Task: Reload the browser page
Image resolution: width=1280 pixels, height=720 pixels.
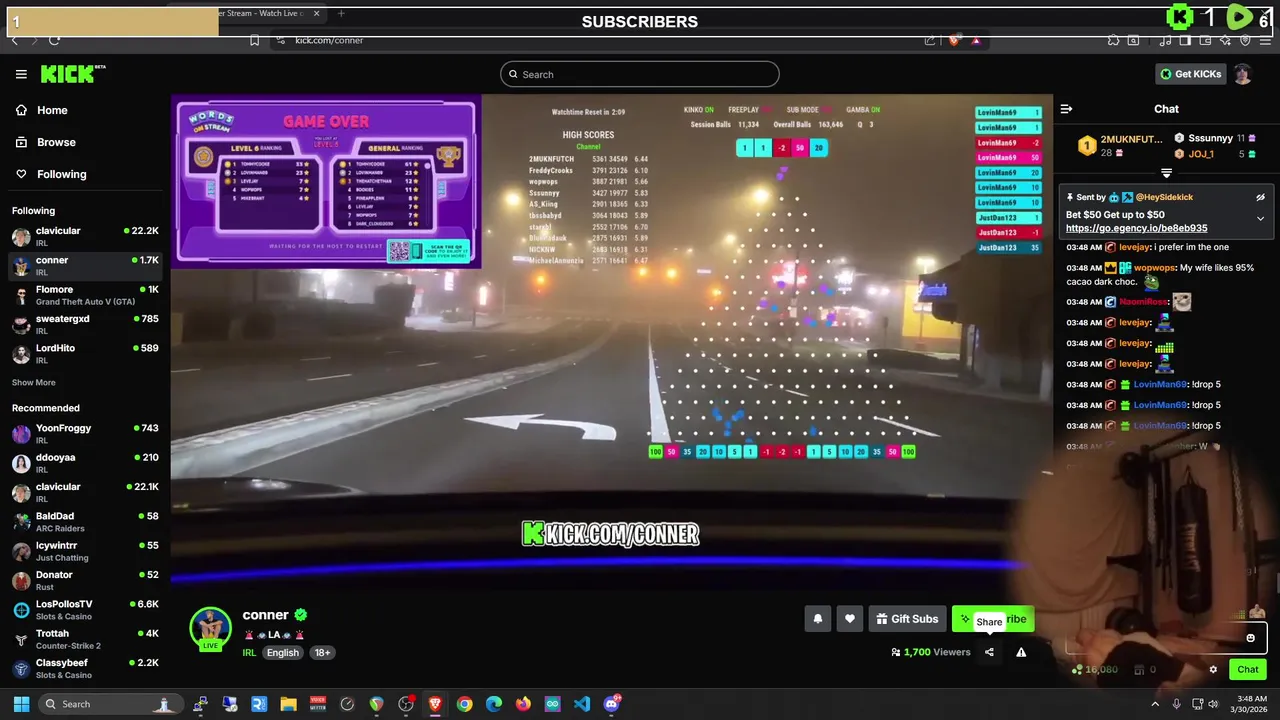Action: tap(54, 40)
